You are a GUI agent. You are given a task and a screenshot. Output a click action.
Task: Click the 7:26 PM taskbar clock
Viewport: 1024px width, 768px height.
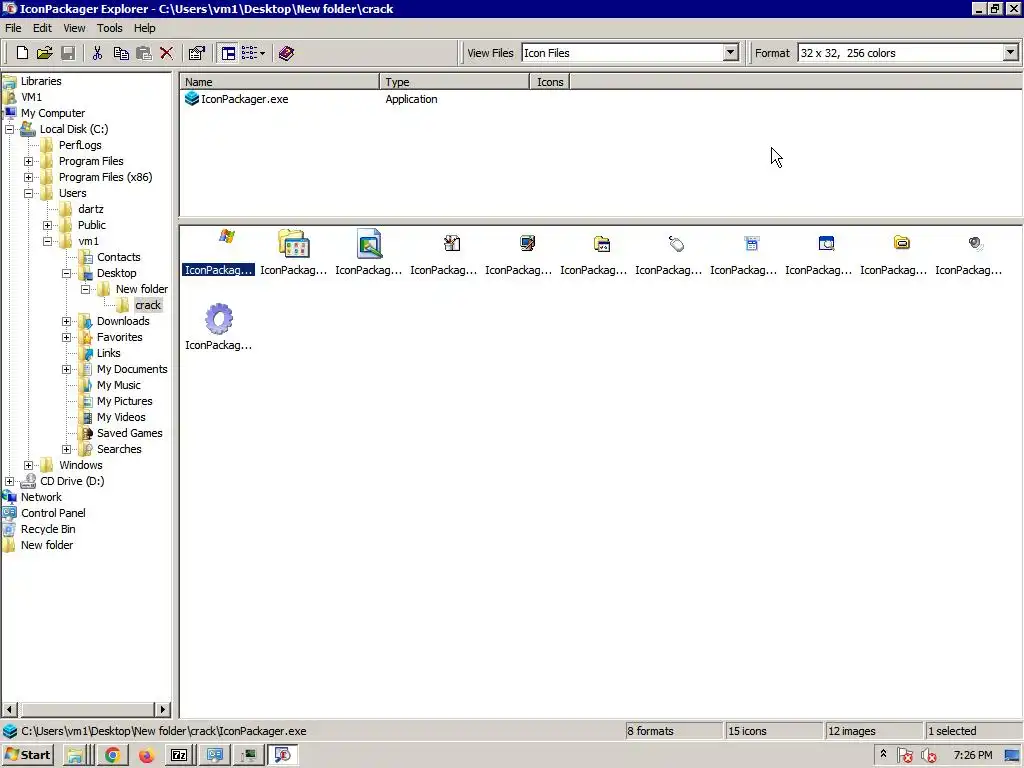pos(972,755)
